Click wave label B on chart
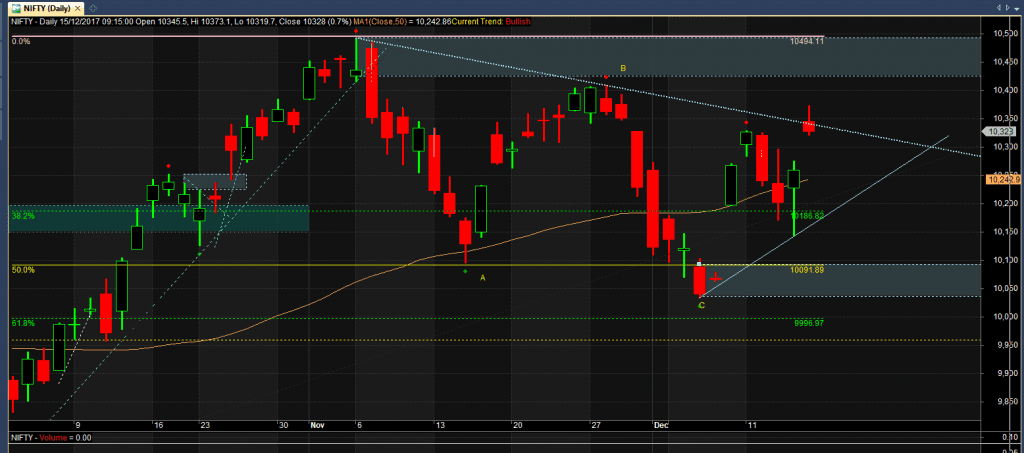Screen dimensions: 1024x453 pos(623,68)
